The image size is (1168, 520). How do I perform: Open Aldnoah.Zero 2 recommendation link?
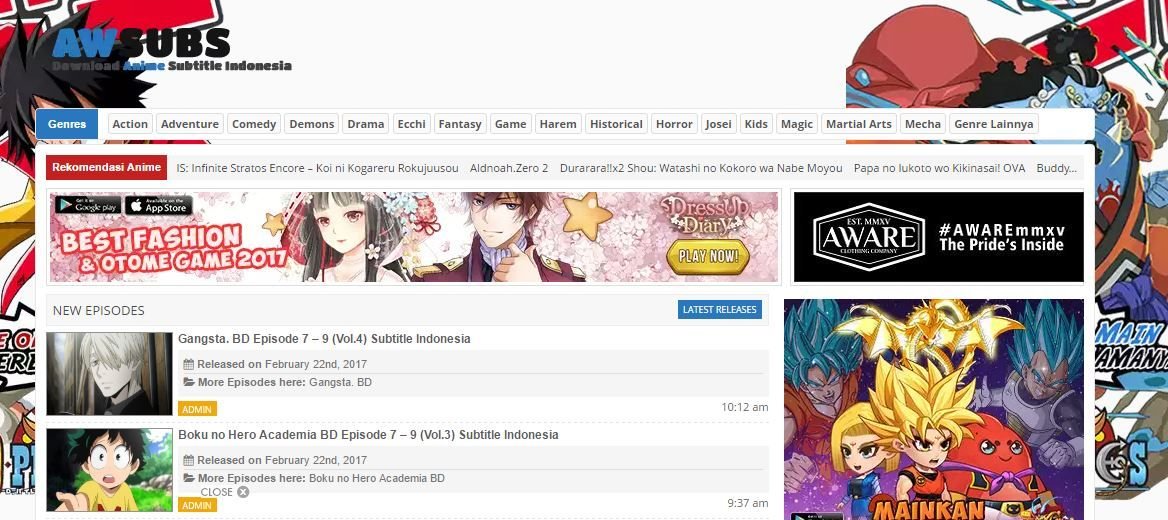coord(509,168)
